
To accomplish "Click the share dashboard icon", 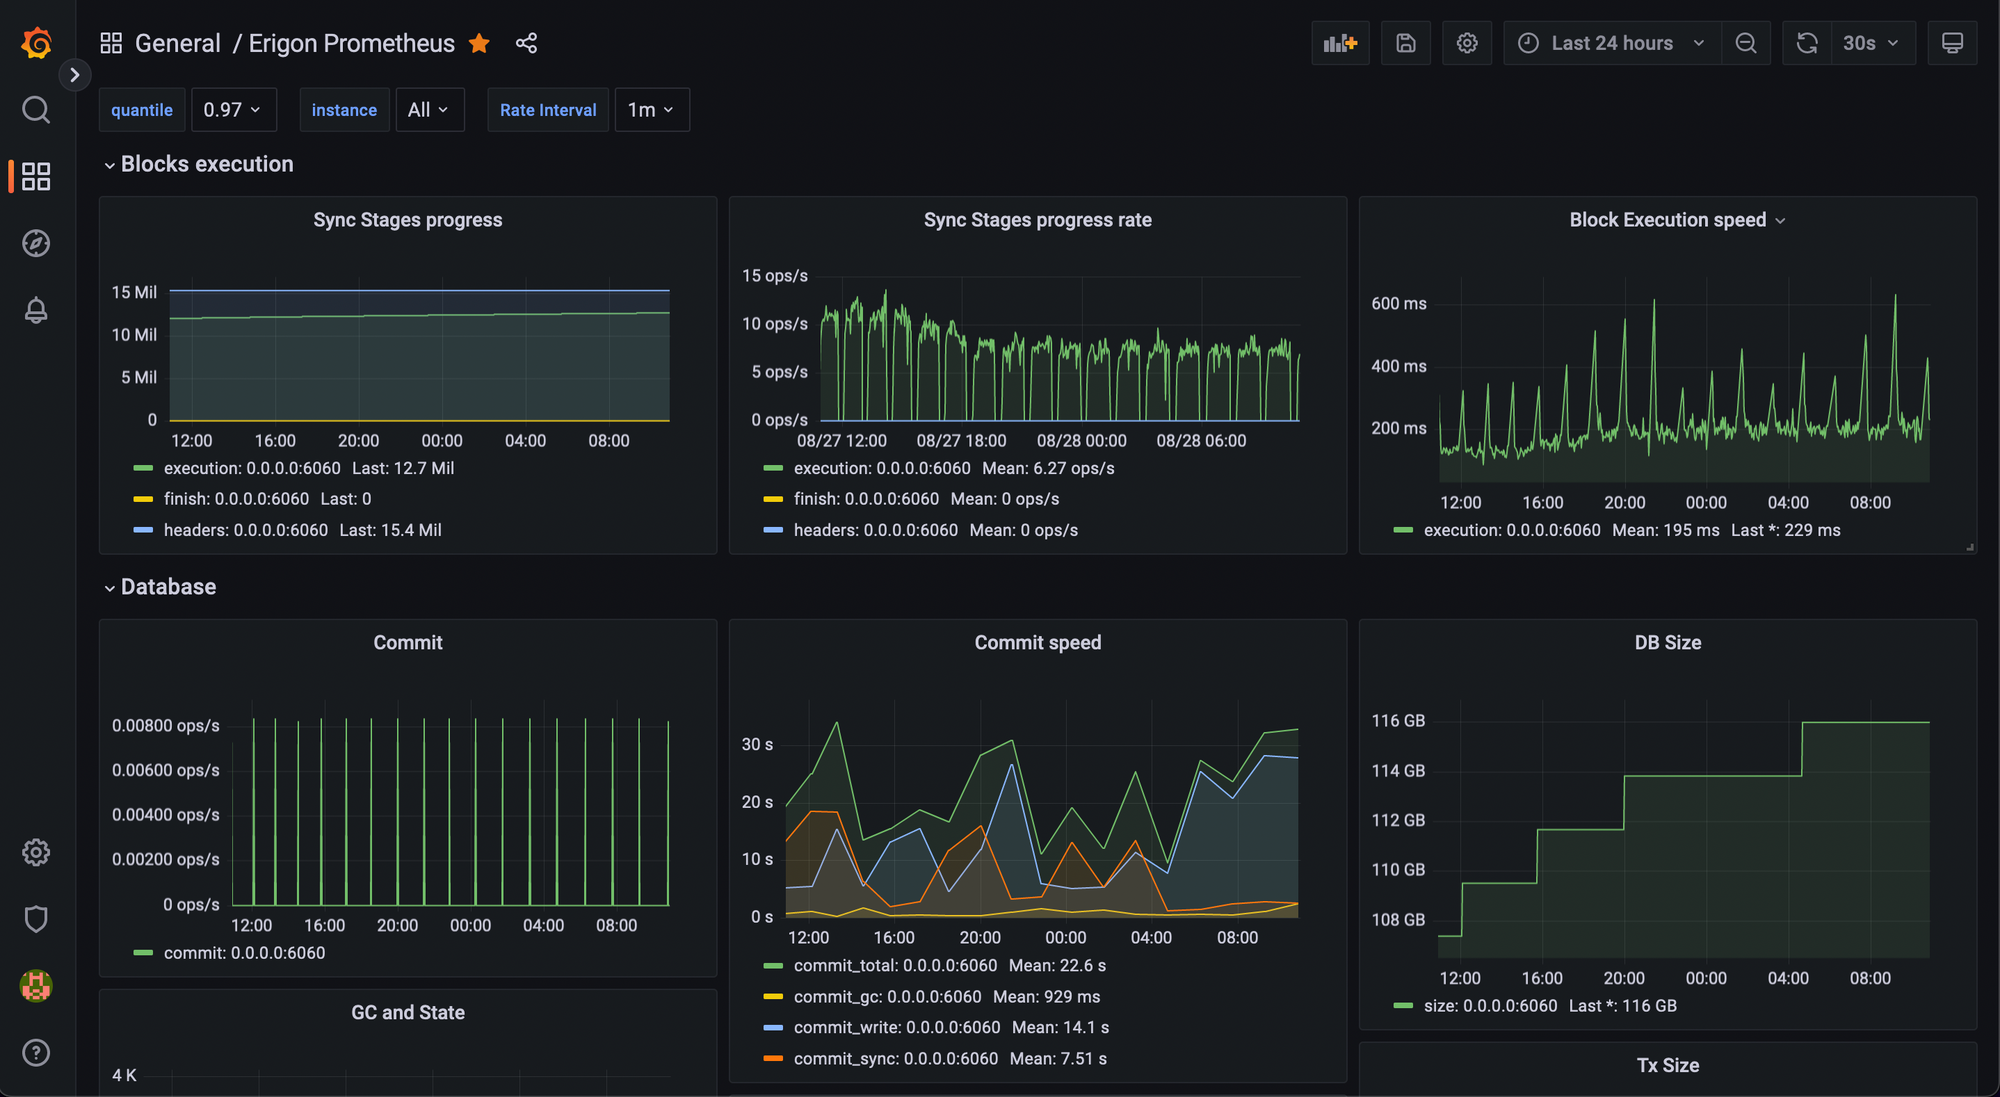I will 526,43.
